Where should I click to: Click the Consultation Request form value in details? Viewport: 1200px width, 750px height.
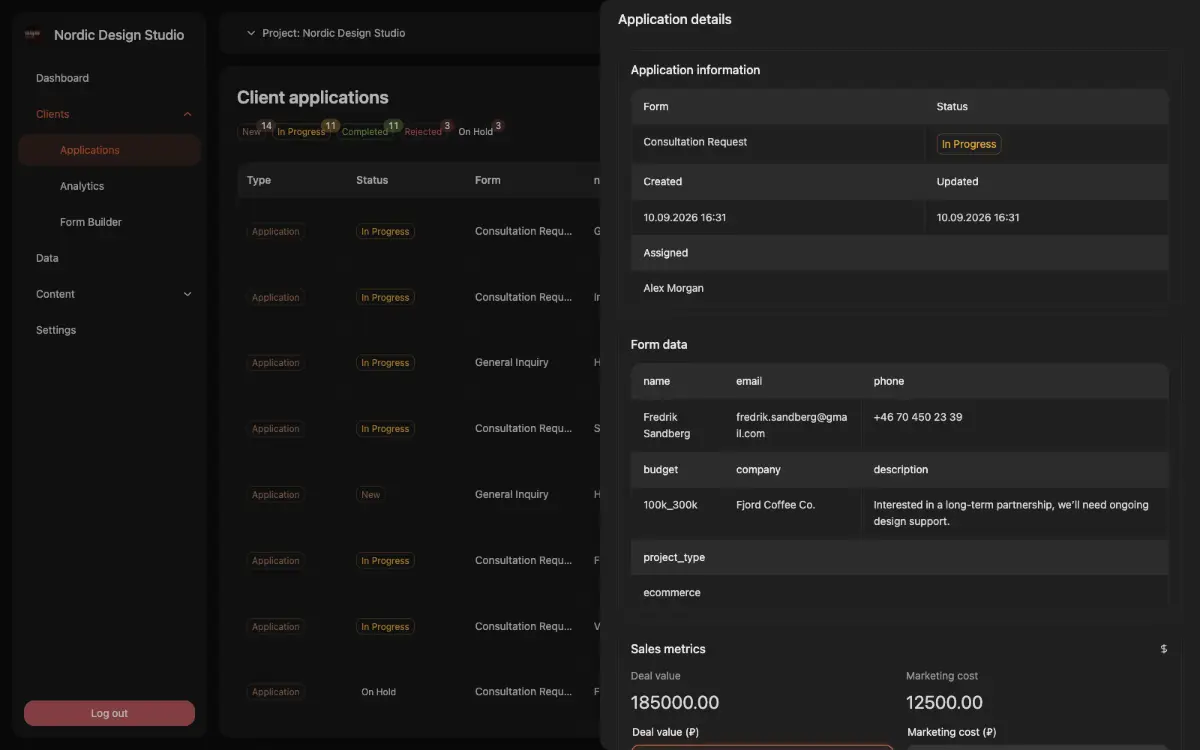[x=695, y=142]
